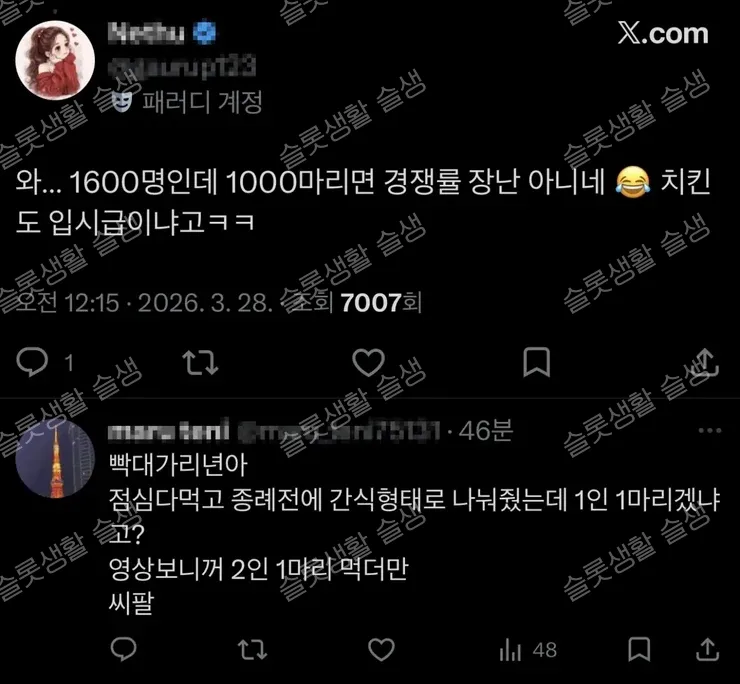The width and height of the screenshot is (740, 684).
Task: Open the anime girl profile picture
Action: [x=55, y=60]
